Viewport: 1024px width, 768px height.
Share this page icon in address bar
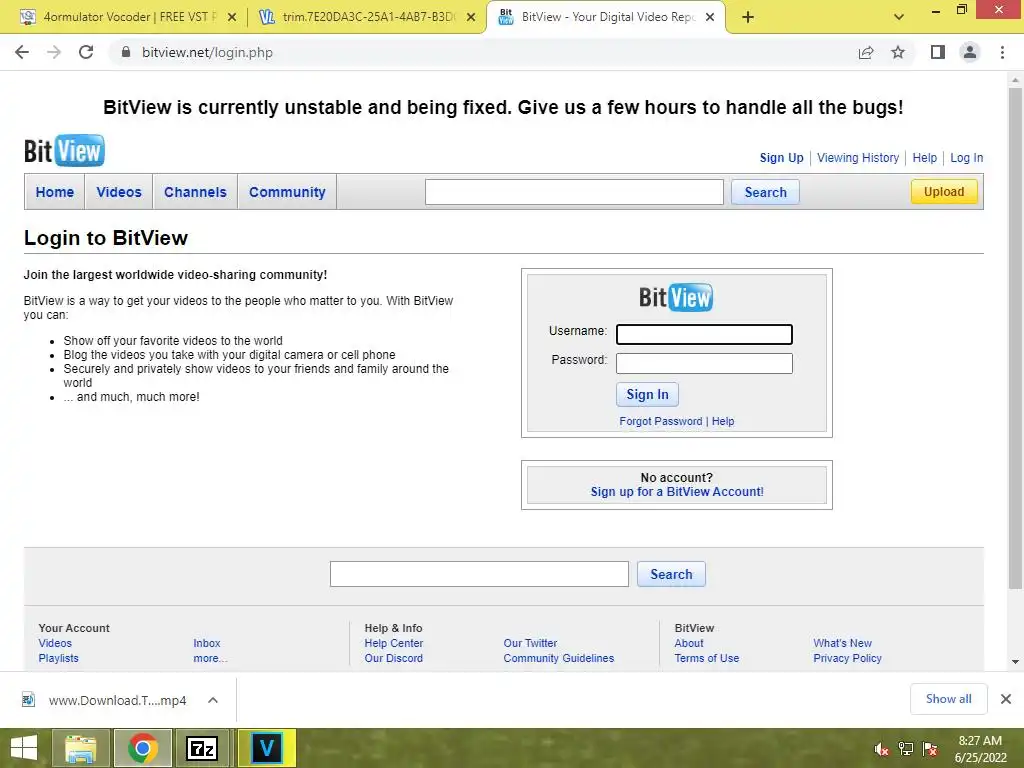pyautogui.click(x=866, y=52)
